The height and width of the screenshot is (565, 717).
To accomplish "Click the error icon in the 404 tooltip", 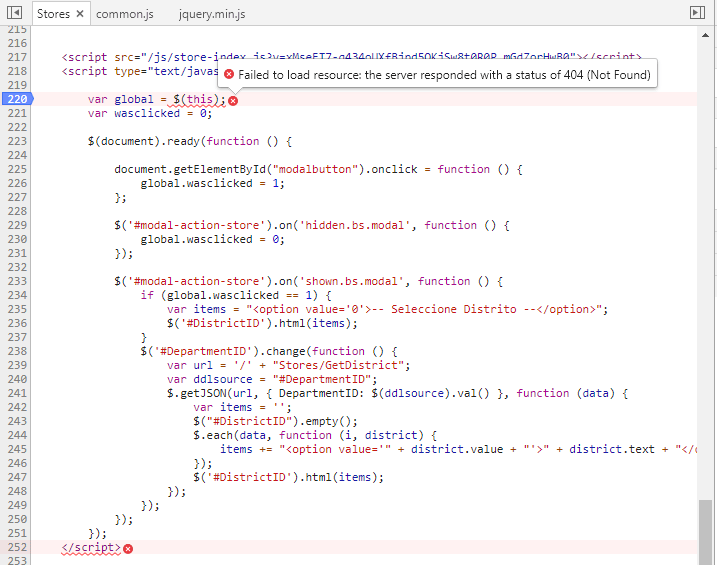I will (x=229, y=75).
